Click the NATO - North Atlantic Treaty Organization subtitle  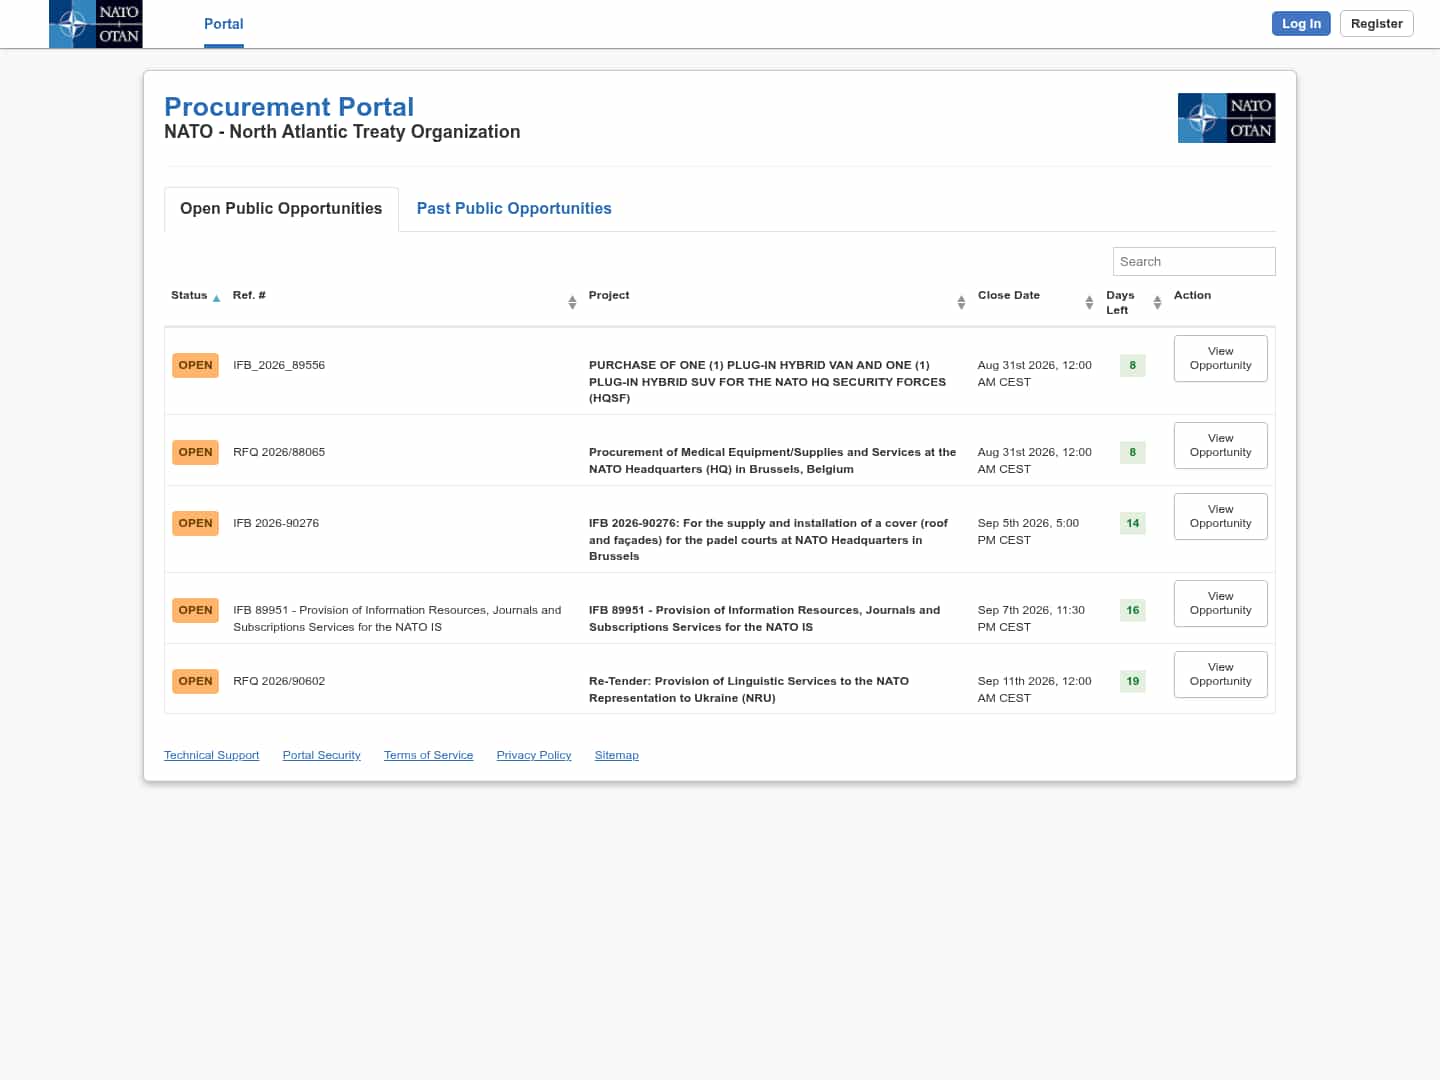click(342, 132)
